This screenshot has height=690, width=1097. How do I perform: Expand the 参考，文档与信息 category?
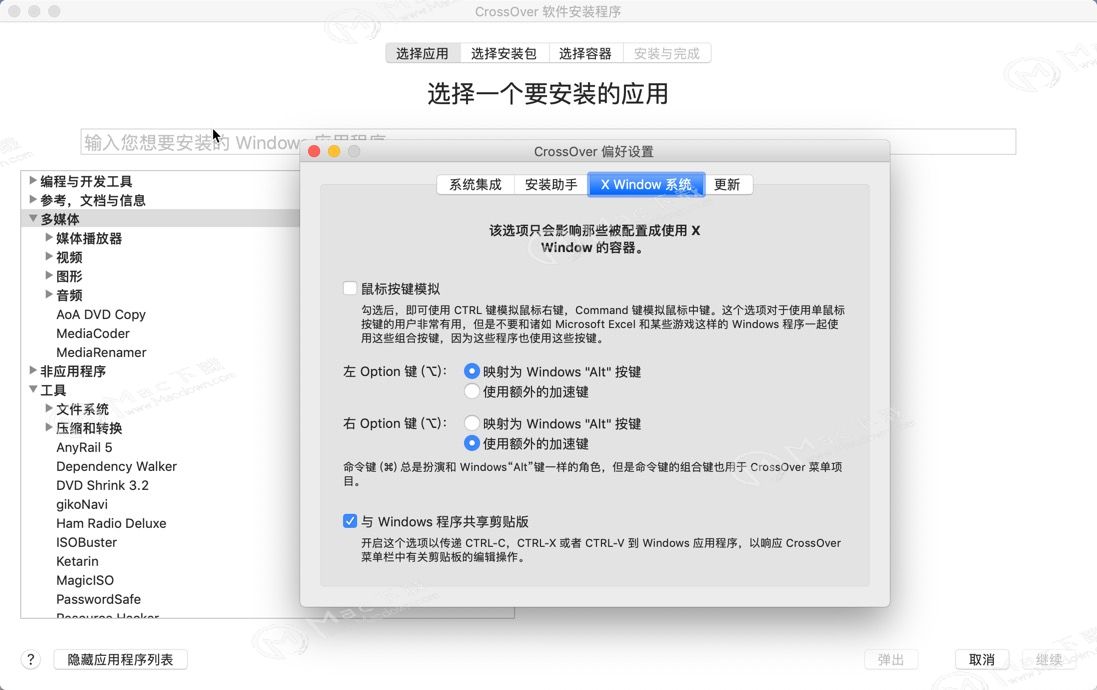(33, 199)
